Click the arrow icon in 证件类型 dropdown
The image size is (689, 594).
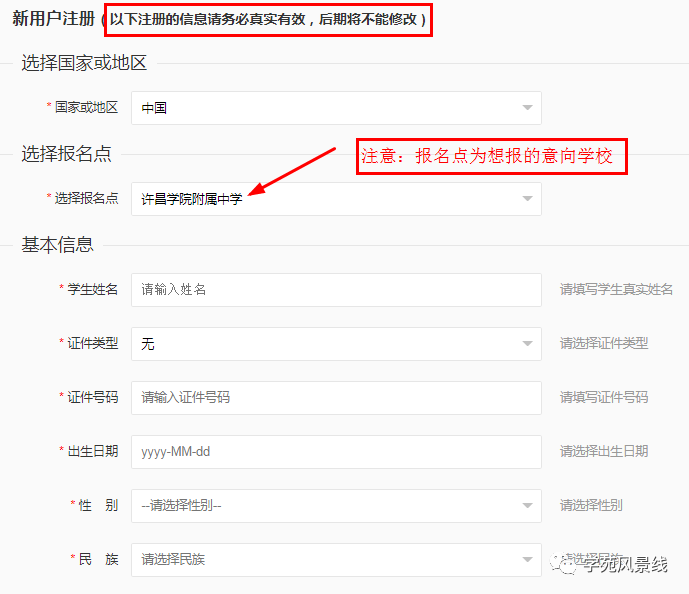tap(527, 344)
